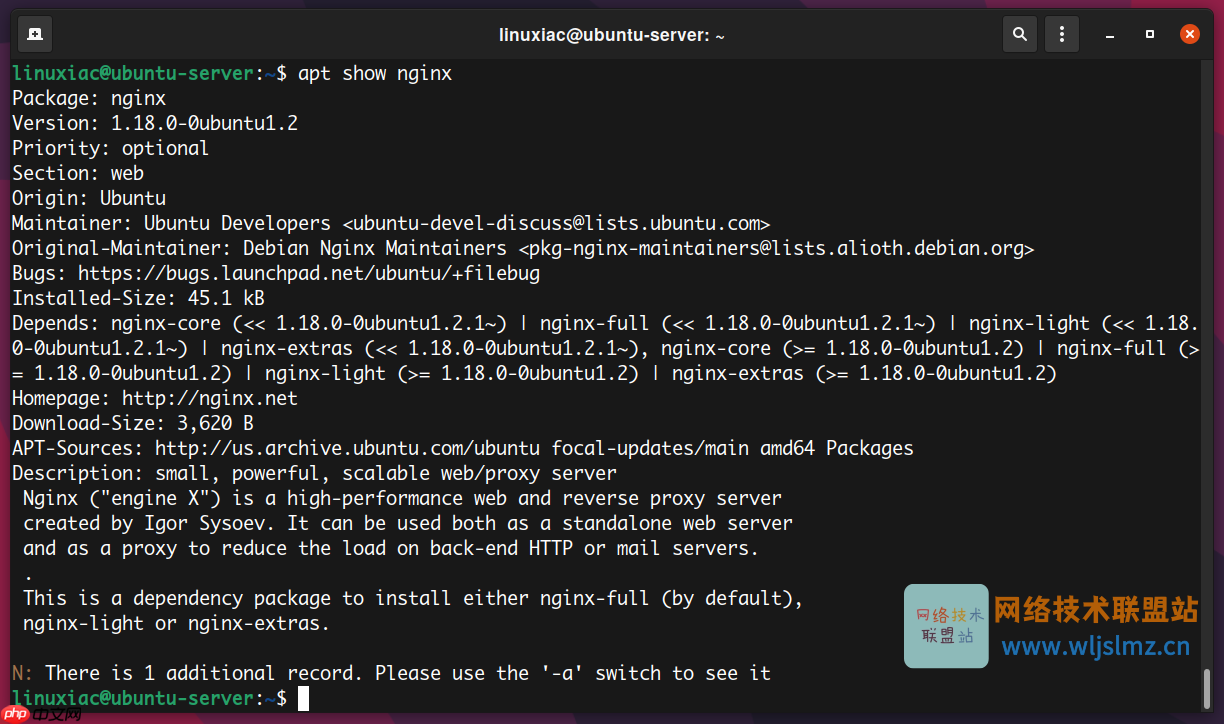Click the terminal scrollbar thumb

click(1207, 687)
